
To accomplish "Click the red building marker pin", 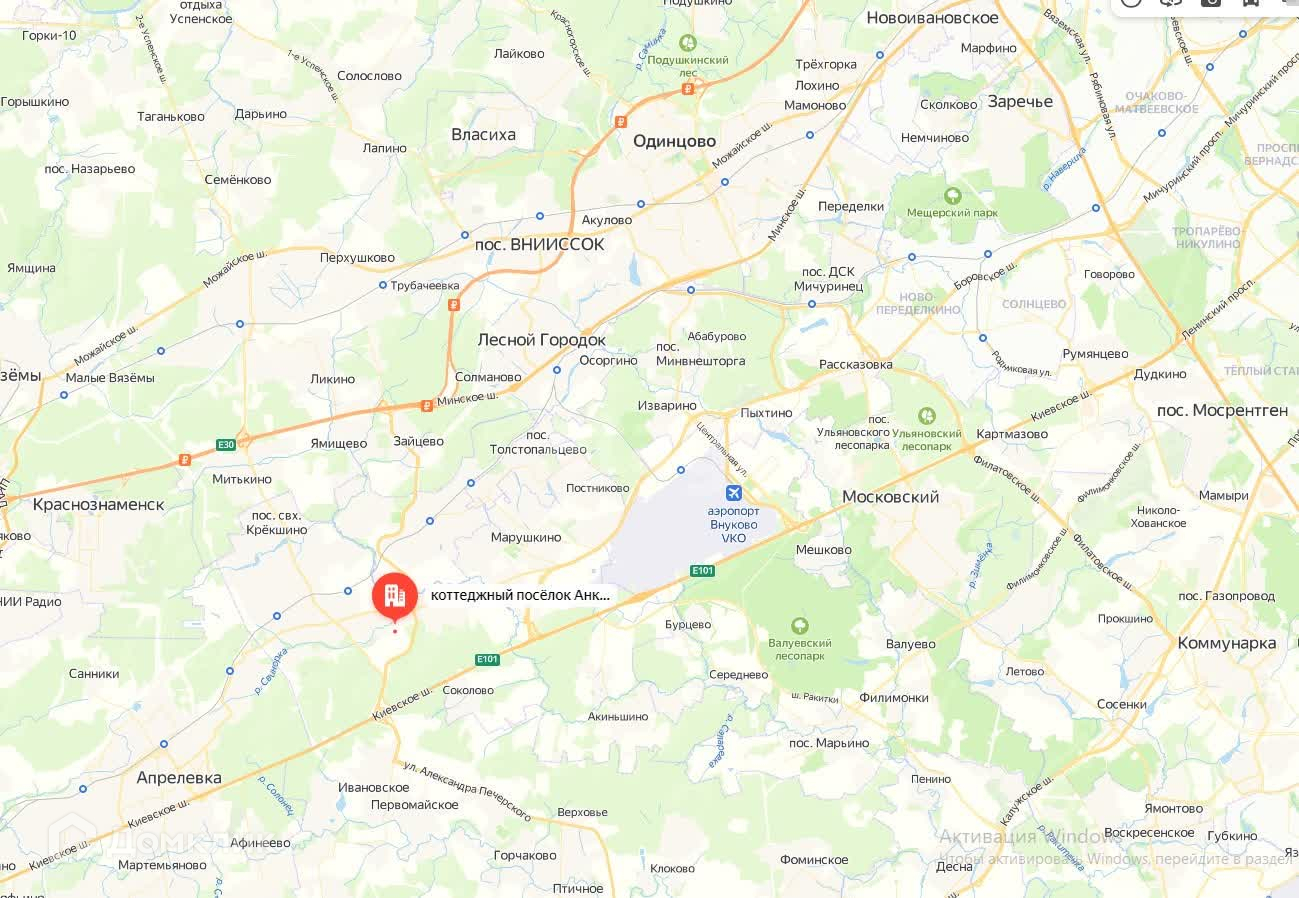I will (x=395, y=596).
